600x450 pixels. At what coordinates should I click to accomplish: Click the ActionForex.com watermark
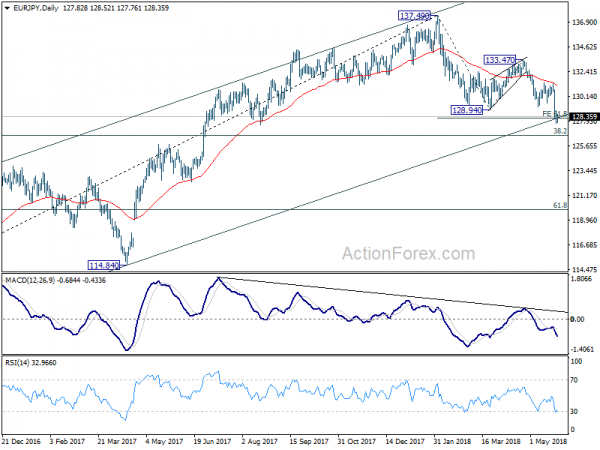408,254
